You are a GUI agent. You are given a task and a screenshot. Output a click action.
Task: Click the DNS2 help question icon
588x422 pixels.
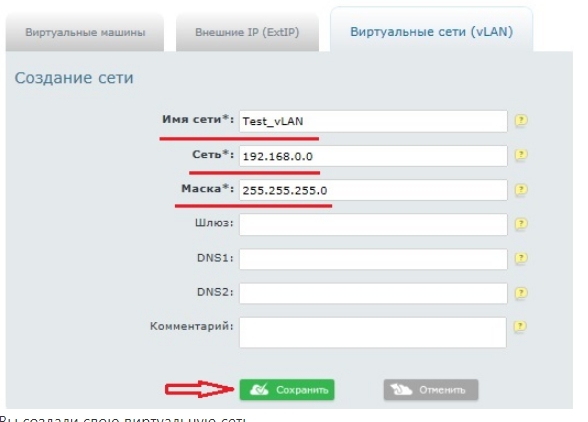point(521,293)
